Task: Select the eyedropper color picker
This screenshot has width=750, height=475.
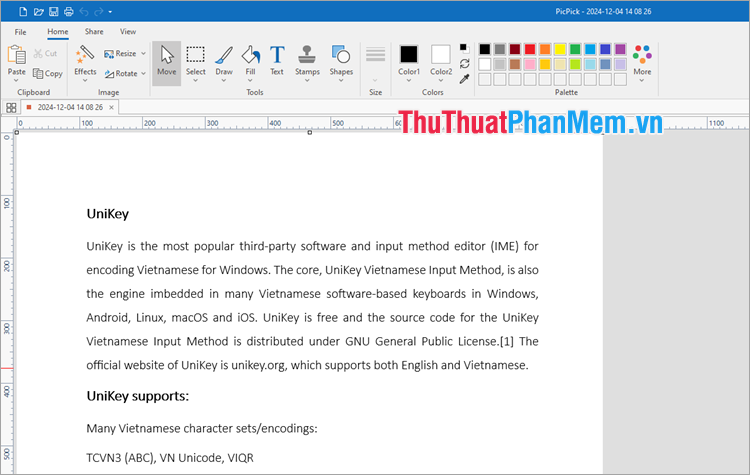Action: click(x=464, y=79)
